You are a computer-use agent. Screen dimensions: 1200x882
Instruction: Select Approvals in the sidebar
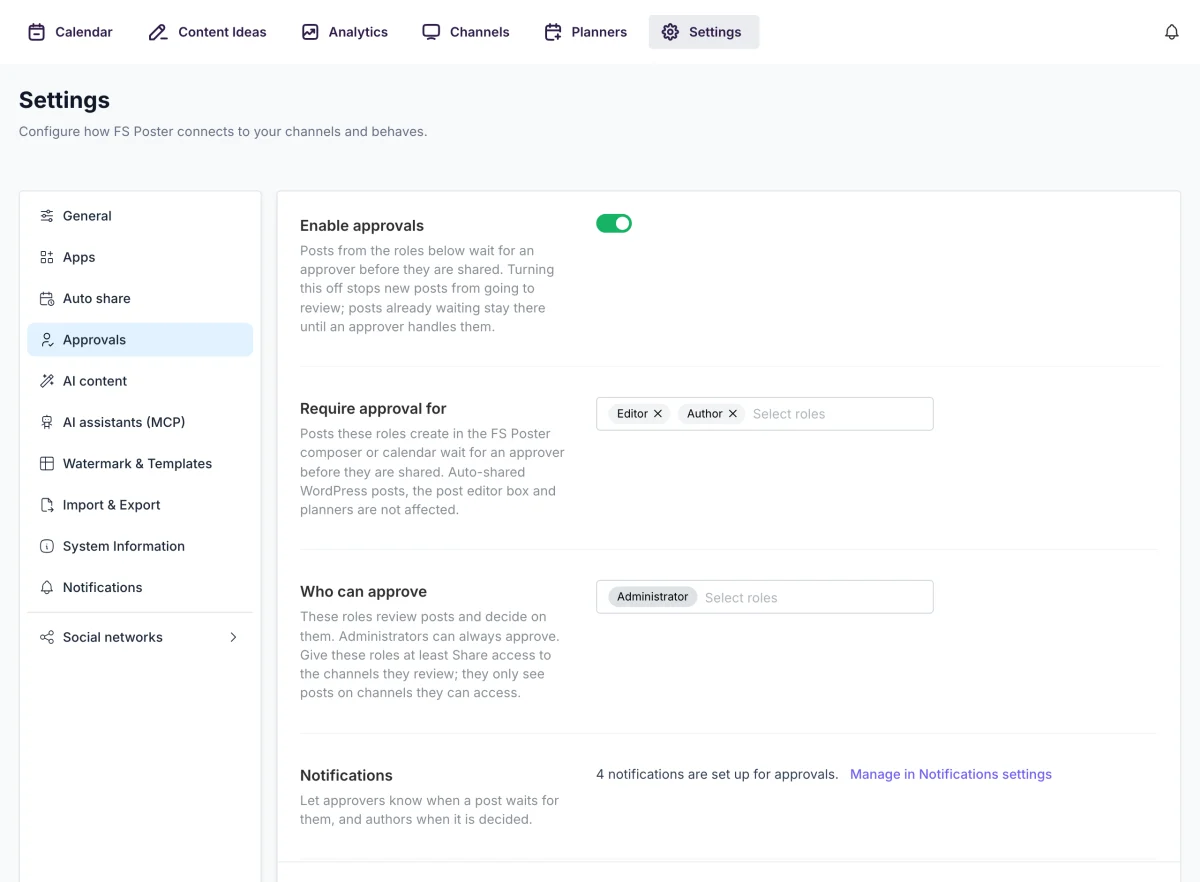click(140, 340)
